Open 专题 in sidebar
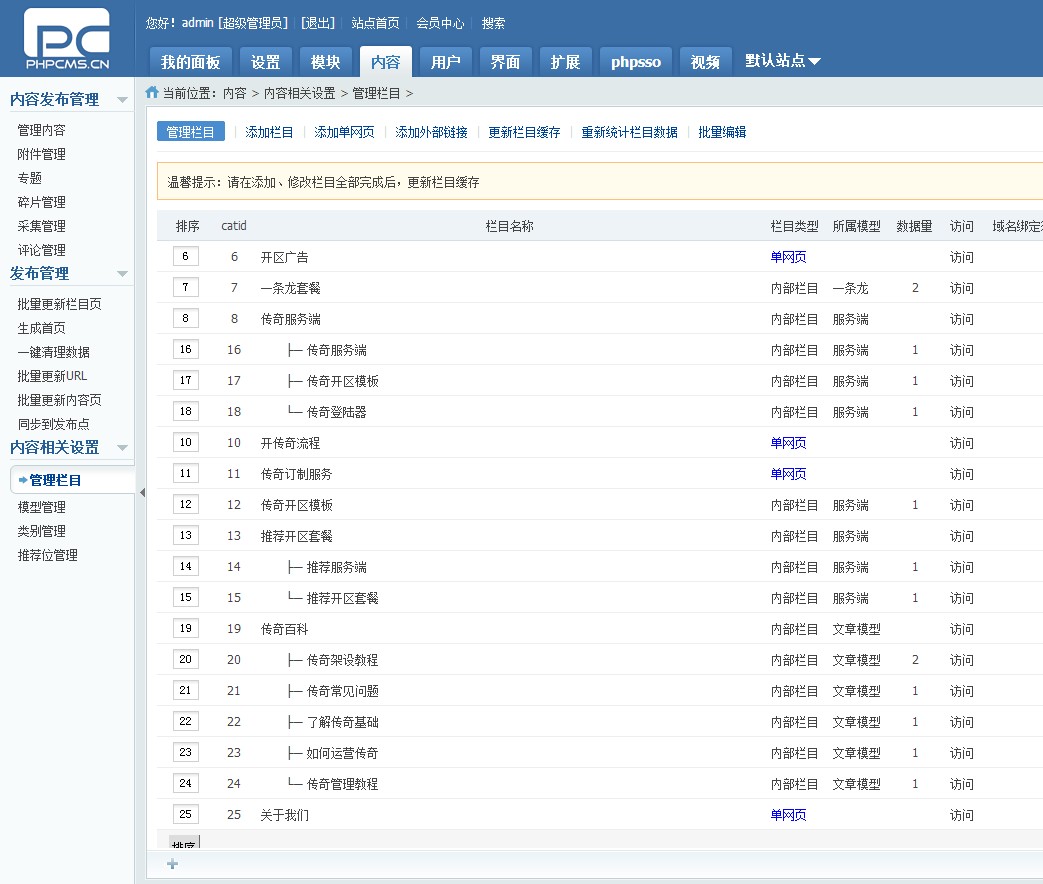The image size is (1043, 884). 29,178
